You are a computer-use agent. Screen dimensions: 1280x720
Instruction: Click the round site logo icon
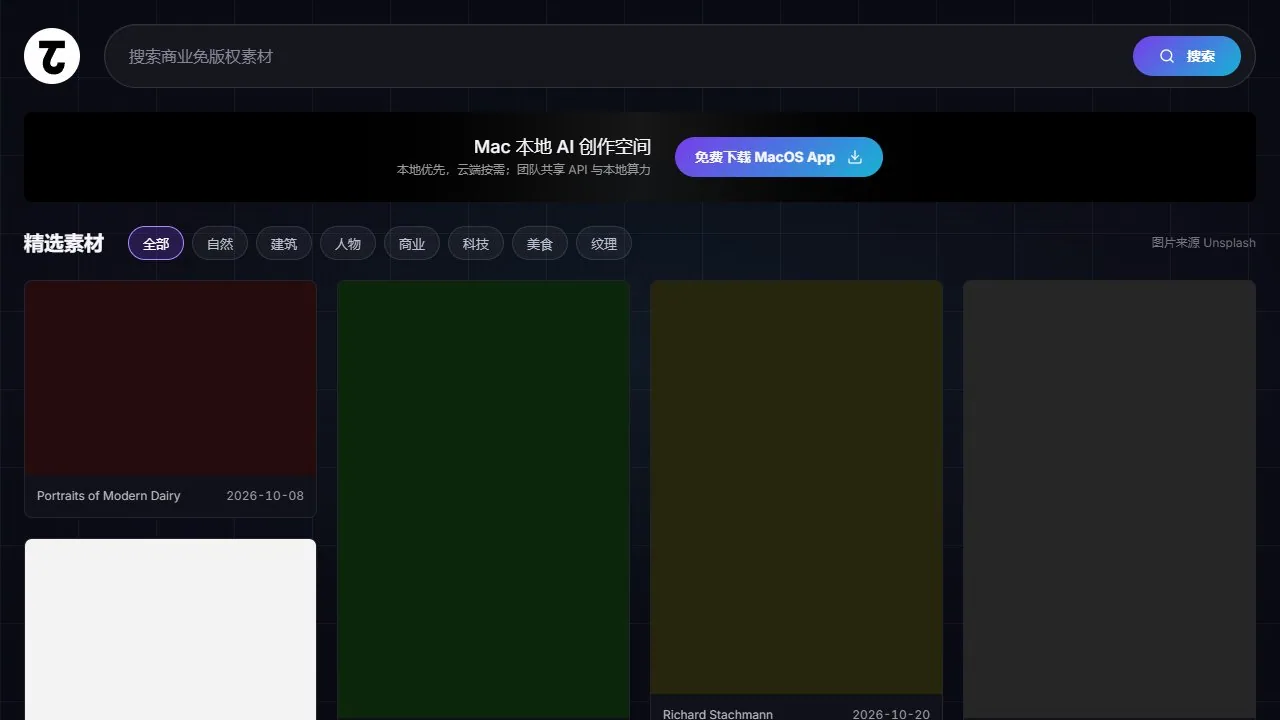coord(52,56)
